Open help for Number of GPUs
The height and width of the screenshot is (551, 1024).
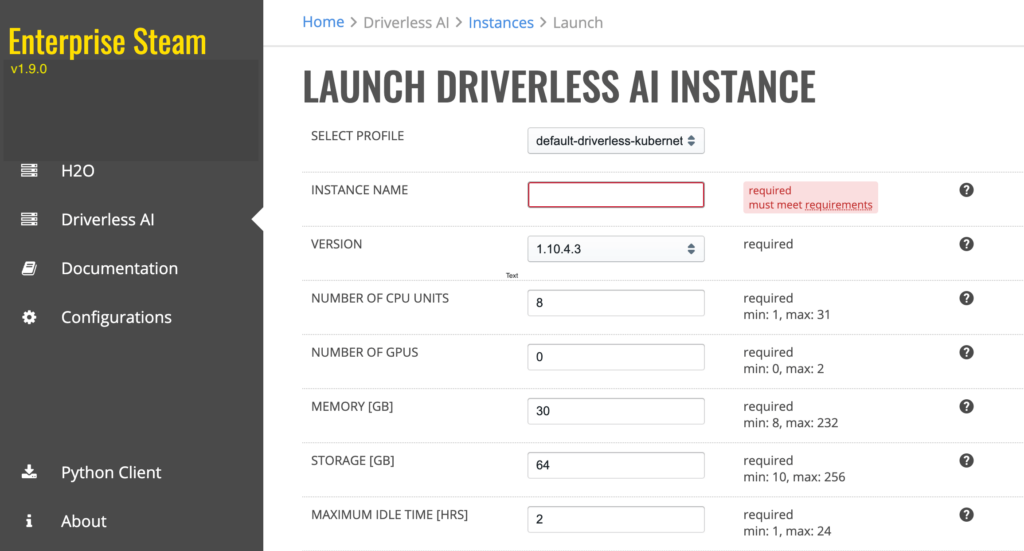(x=967, y=353)
